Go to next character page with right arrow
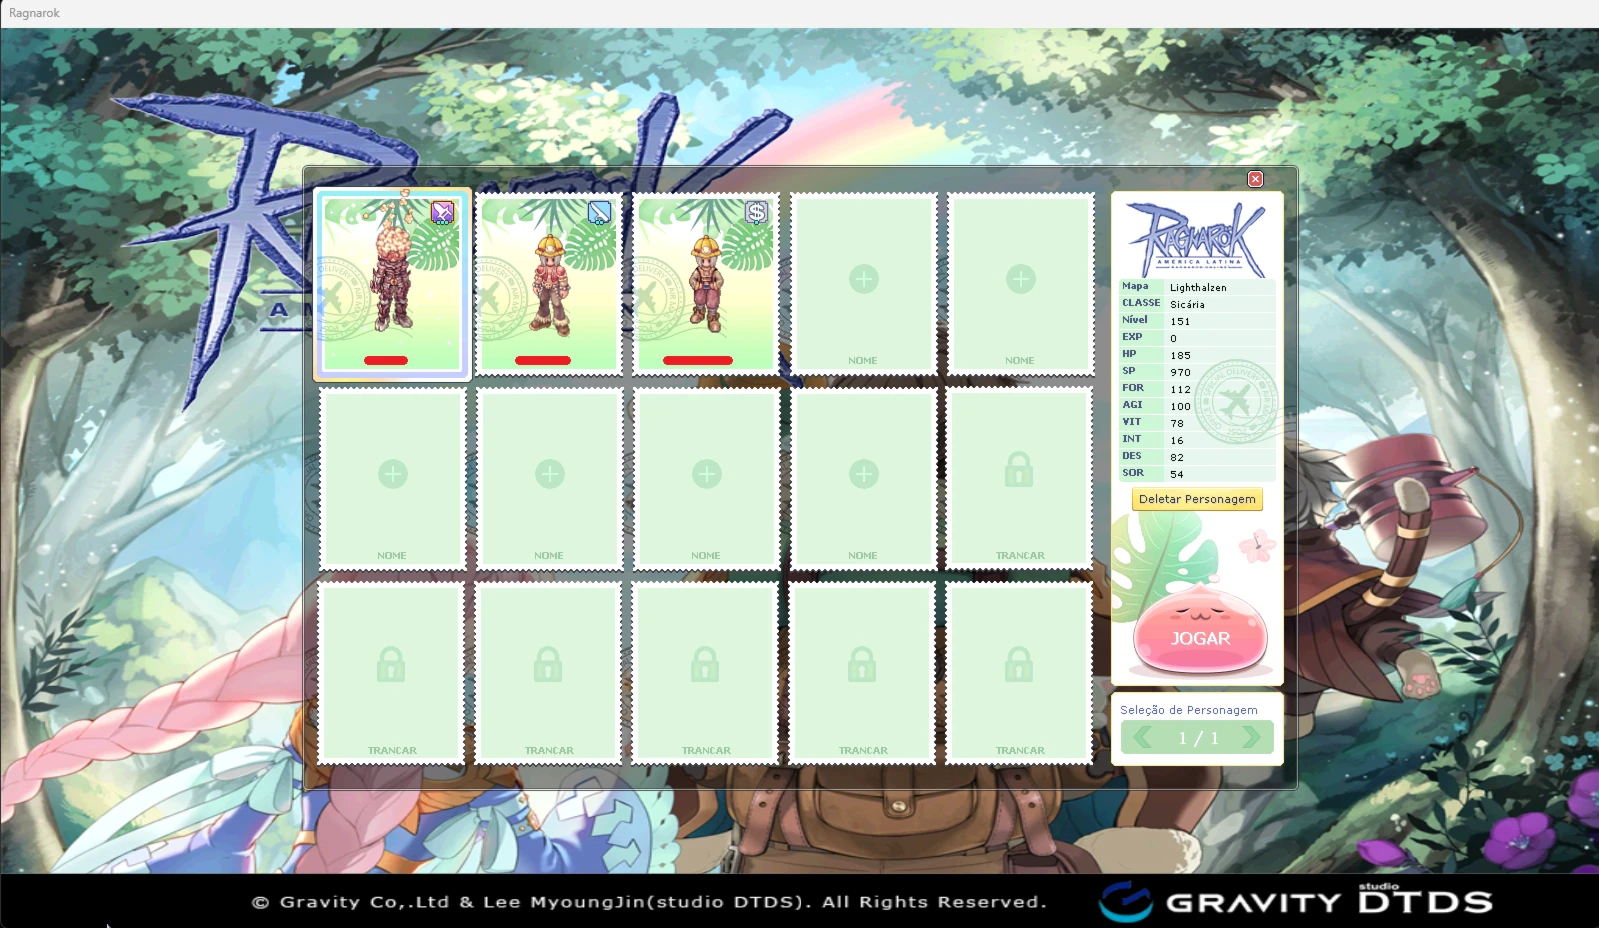The height and width of the screenshot is (928, 1599). (x=1251, y=738)
